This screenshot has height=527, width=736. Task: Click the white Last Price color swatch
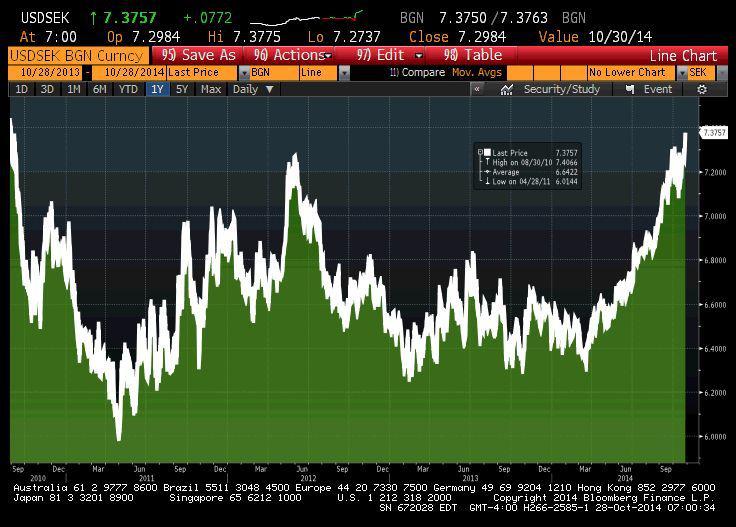point(488,152)
